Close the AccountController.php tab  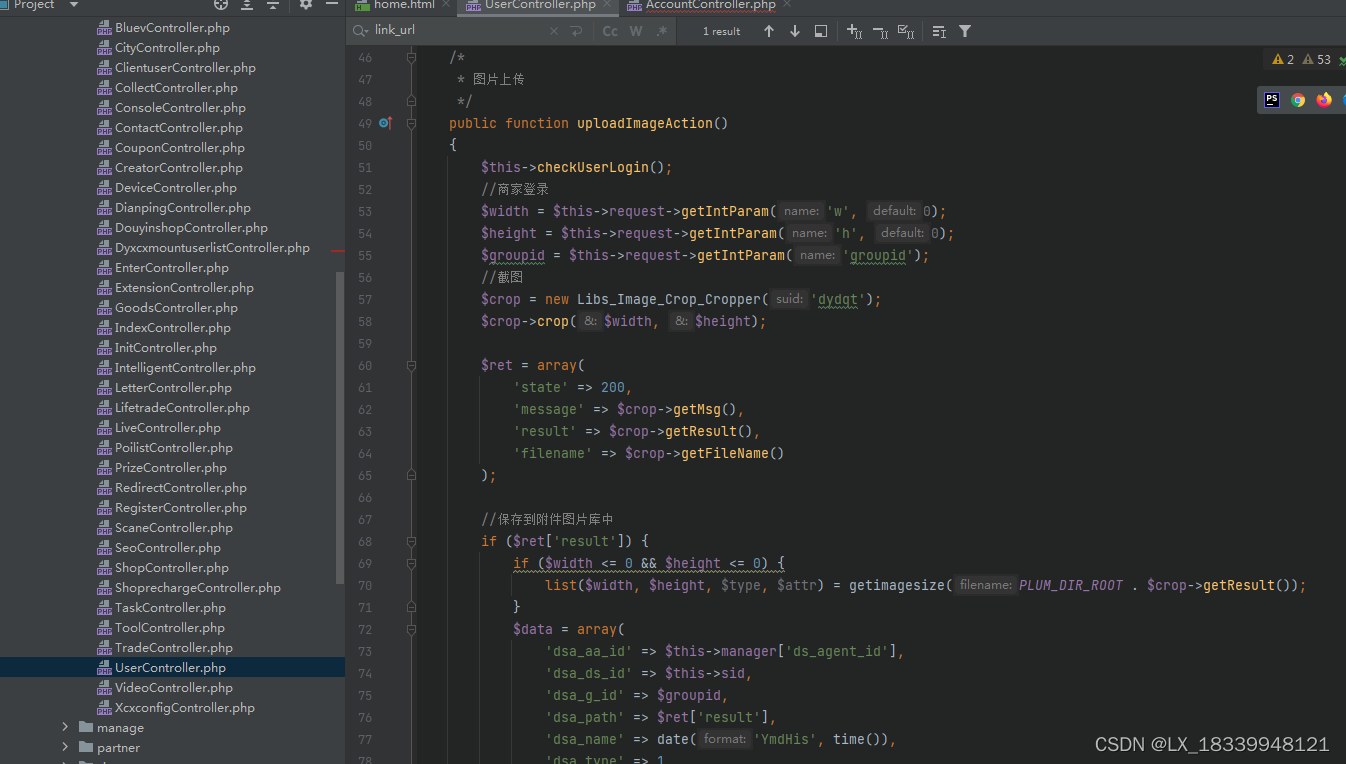tap(788, 5)
